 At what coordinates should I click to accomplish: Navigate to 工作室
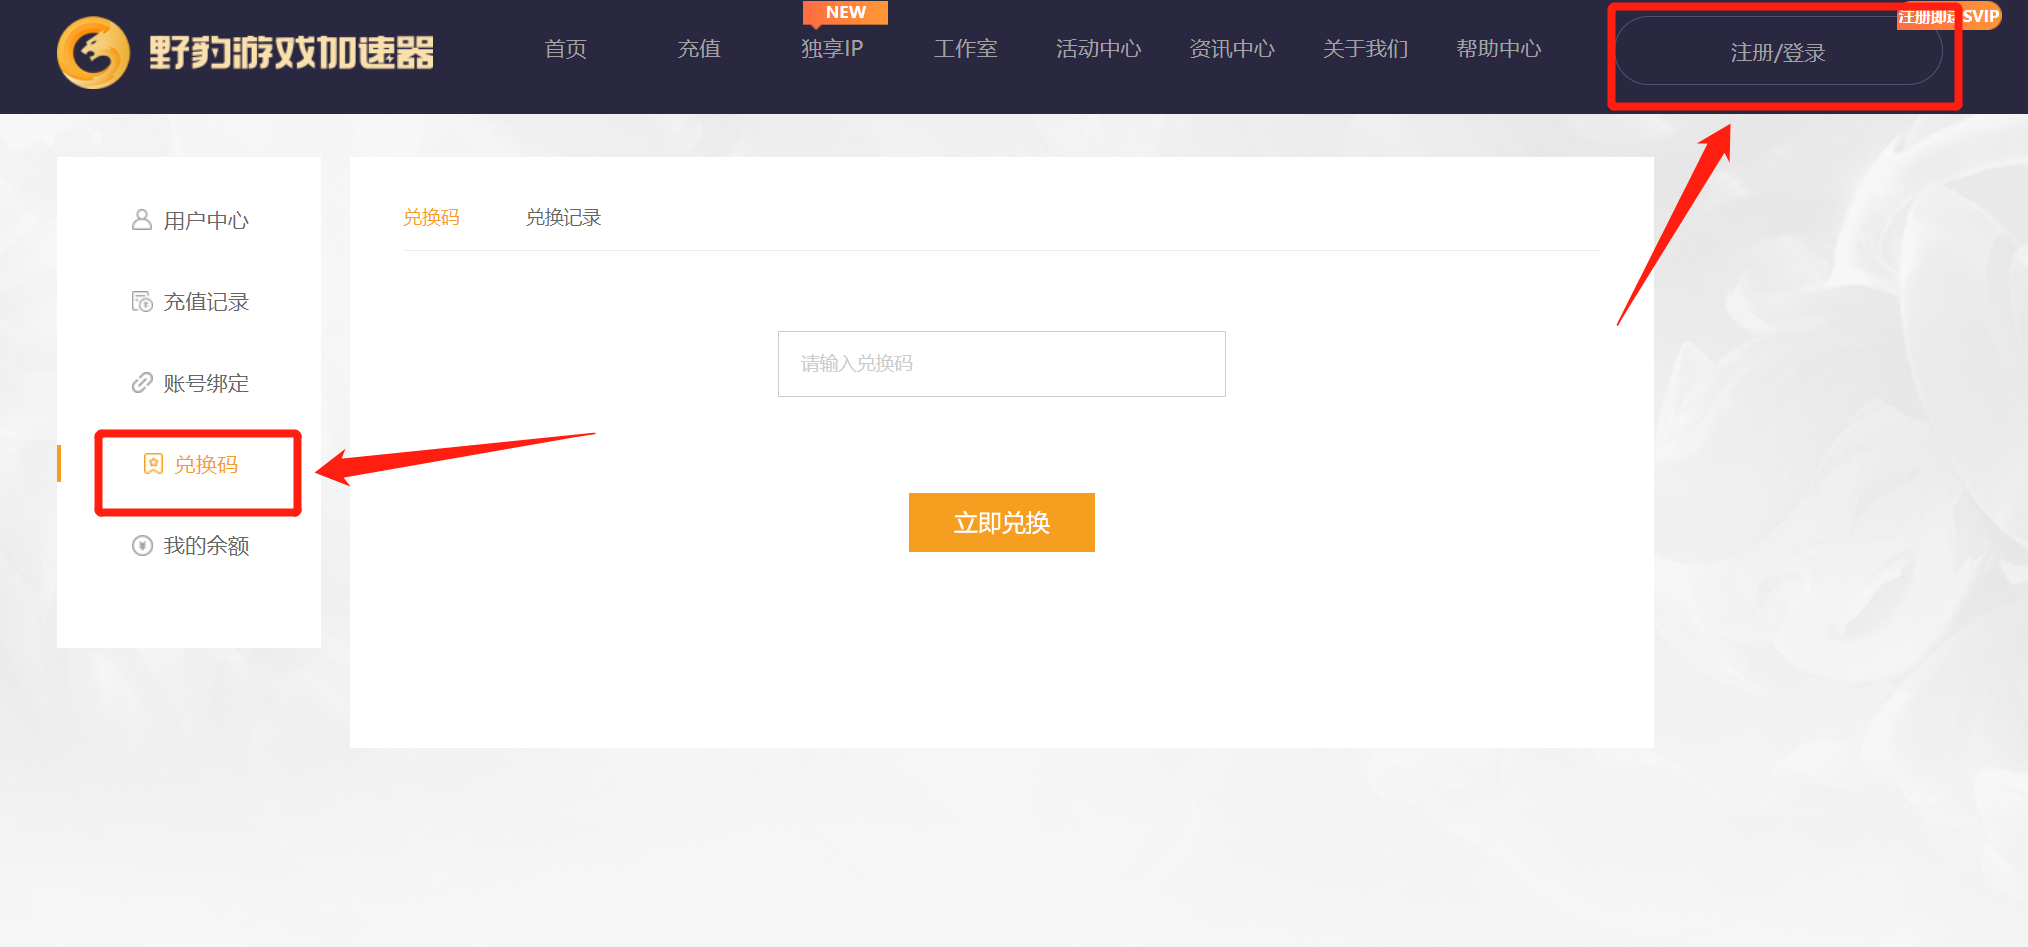pyautogui.click(x=964, y=49)
